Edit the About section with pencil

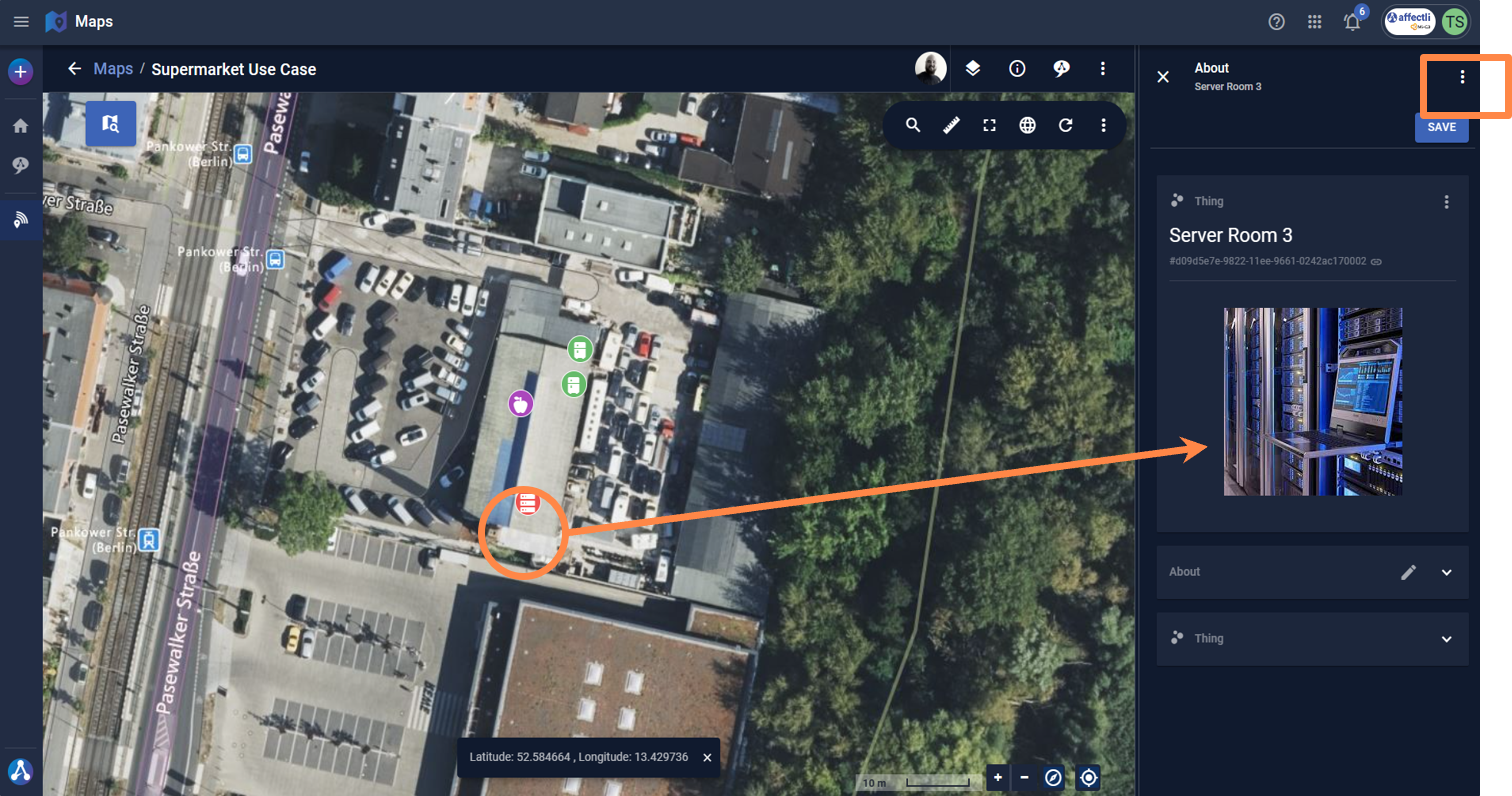coord(1409,572)
